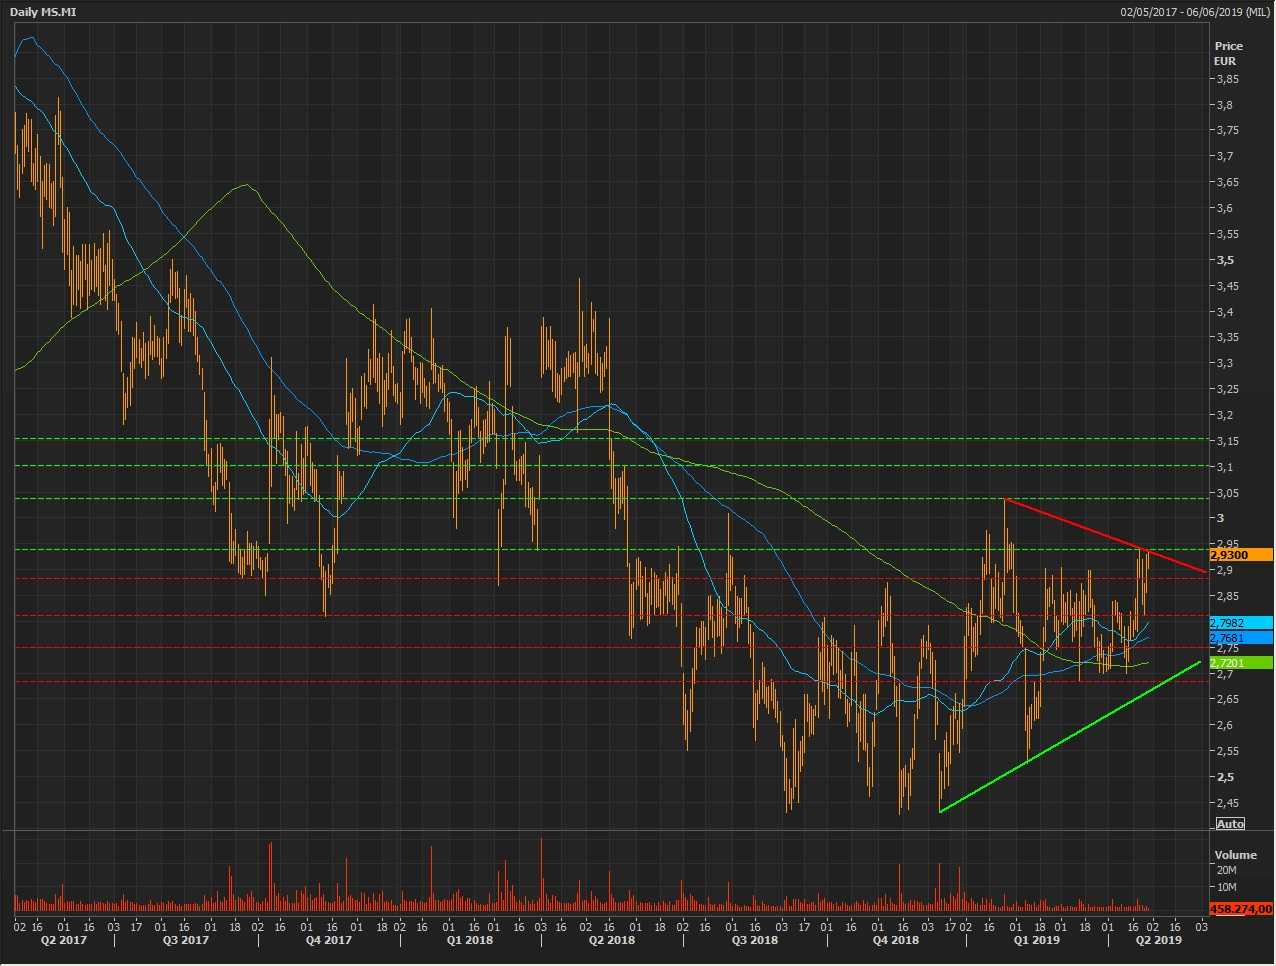Image resolution: width=1276 pixels, height=966 pixels.
Task: Select the green 2,7201 moving average tag
Action: 1240,663
